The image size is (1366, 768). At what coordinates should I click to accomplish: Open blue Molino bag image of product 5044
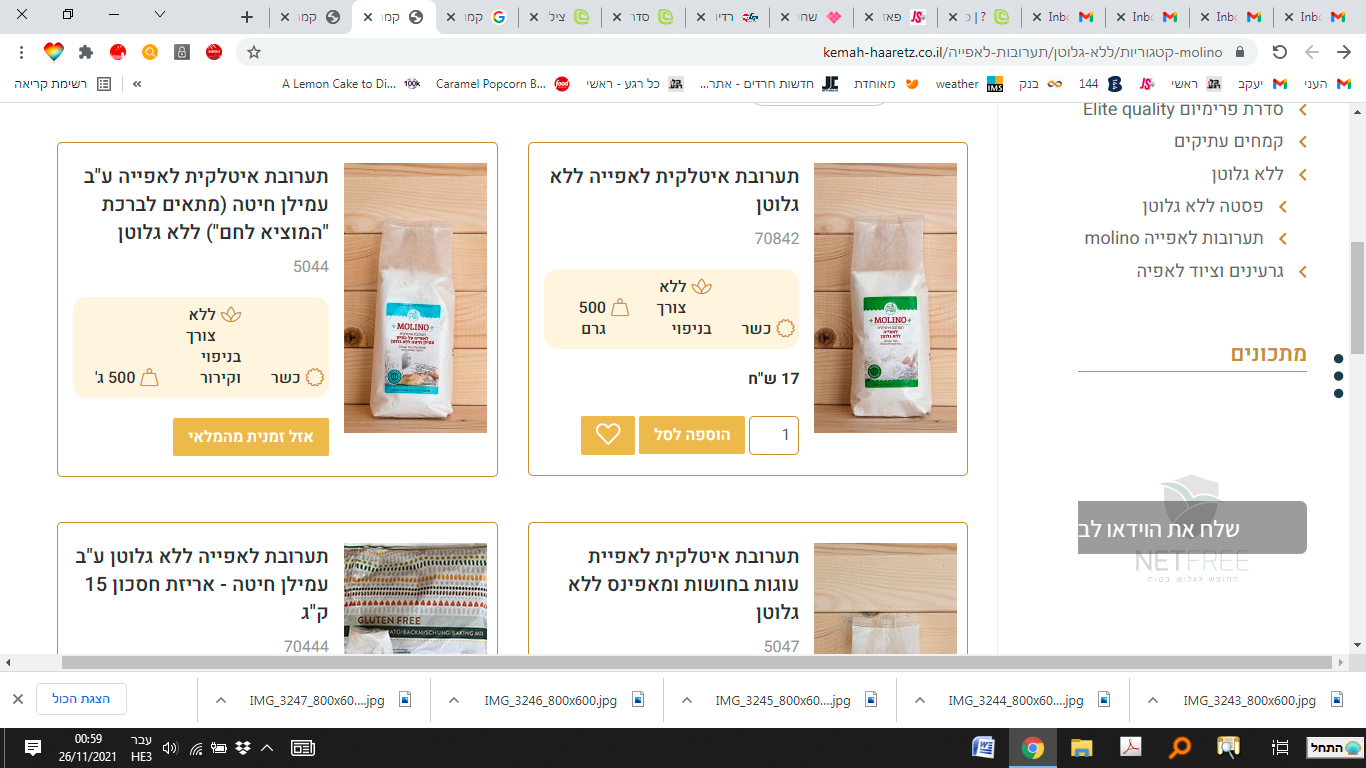[415, 298]
